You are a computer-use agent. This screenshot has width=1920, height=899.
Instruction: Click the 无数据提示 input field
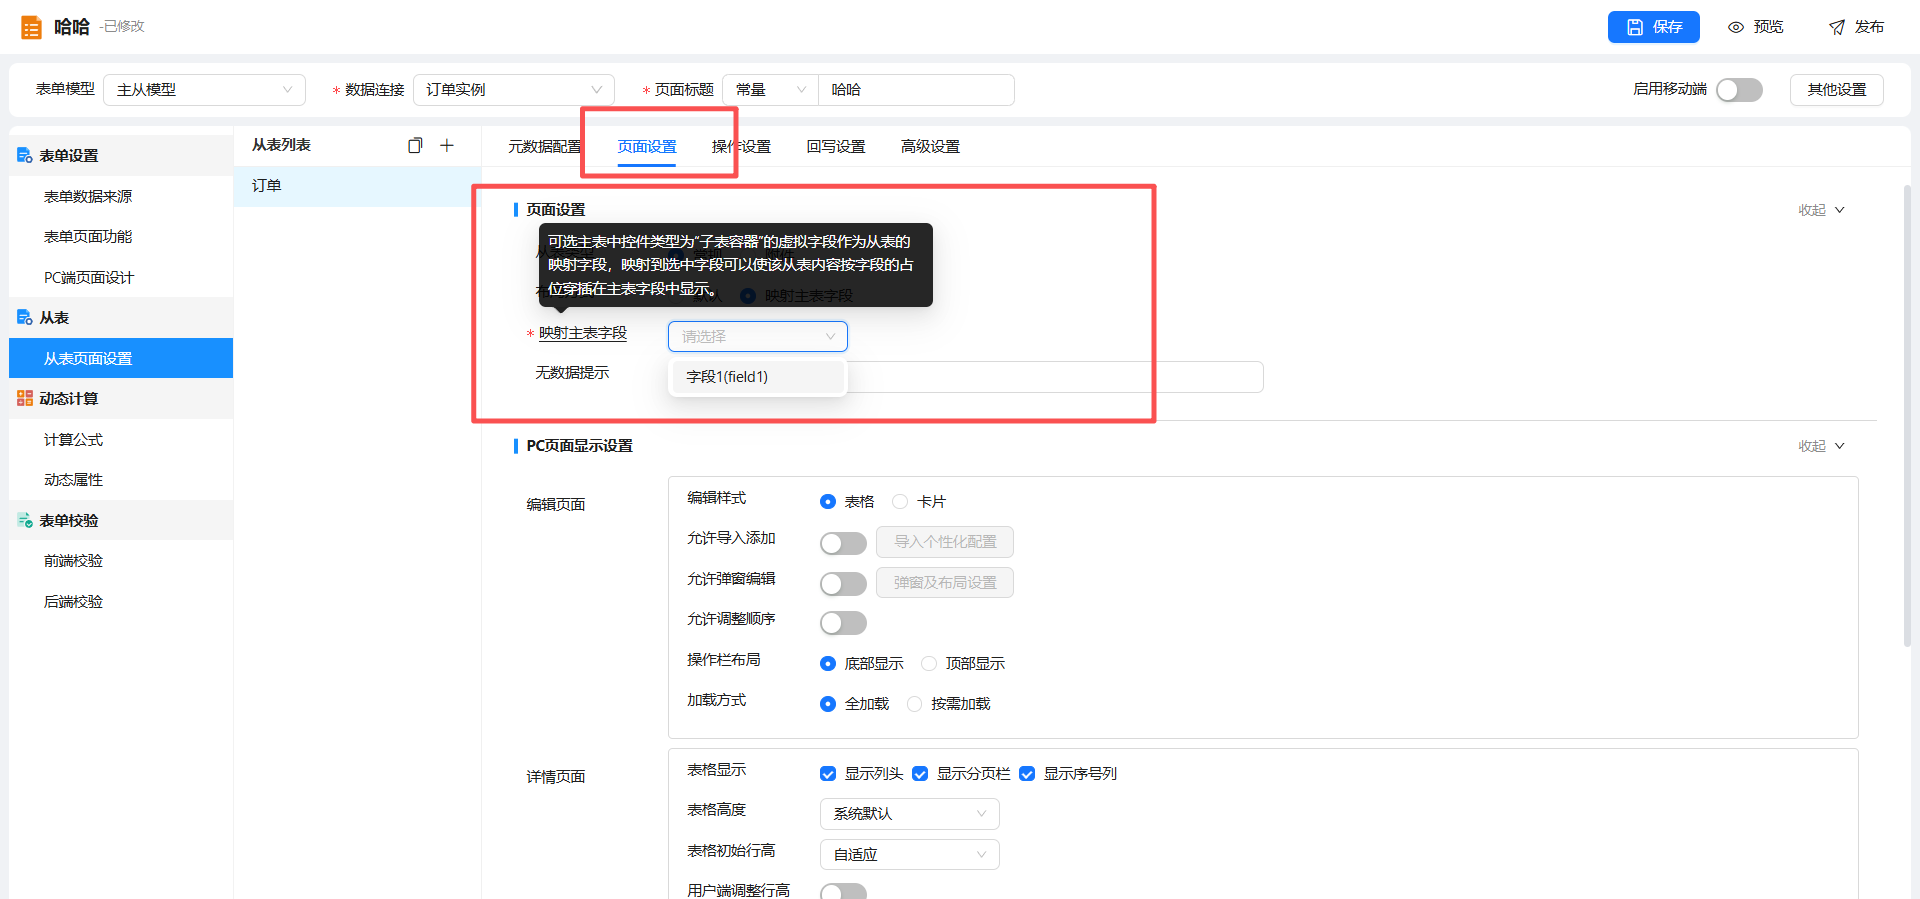(x=966, y=377)
